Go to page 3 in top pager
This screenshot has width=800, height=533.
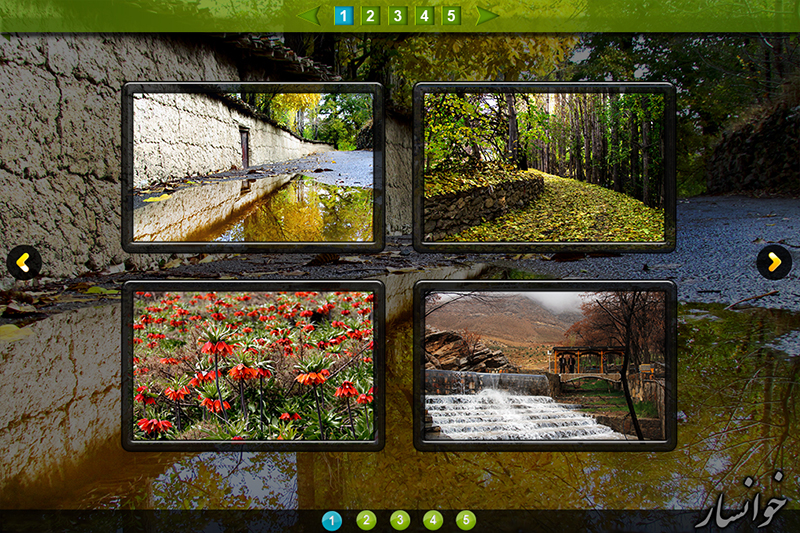pyautogui.click(x=397, y=15)
